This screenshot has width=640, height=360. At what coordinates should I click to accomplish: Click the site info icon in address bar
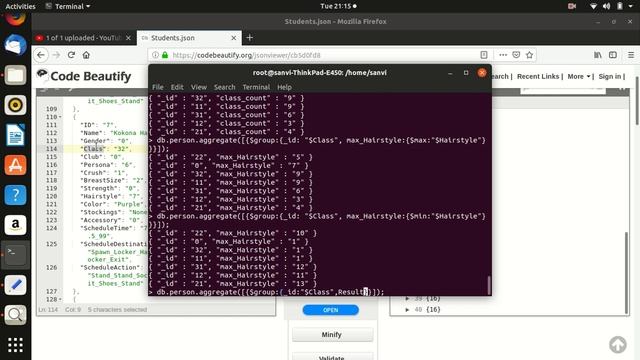click(155, 55)
